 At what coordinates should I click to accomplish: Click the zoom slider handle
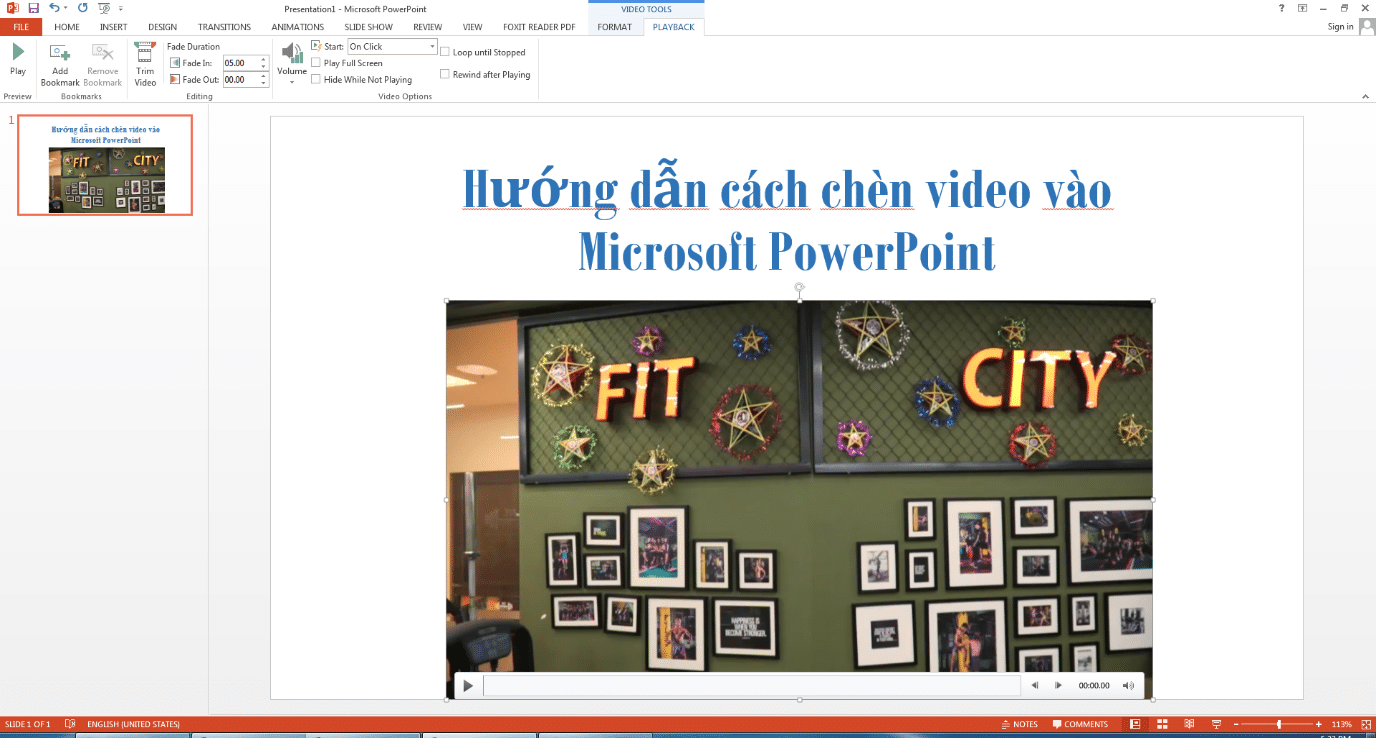click(1279, 724)
